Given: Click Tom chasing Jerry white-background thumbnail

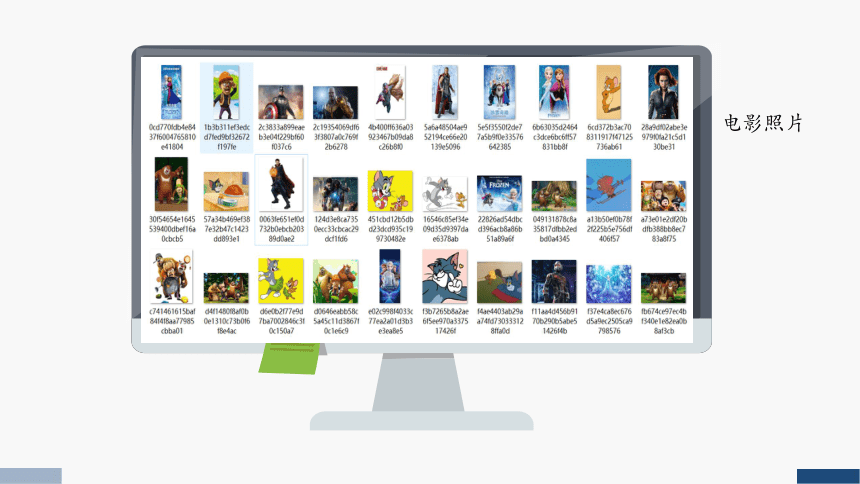Looking at the screenshot, I should coord(445,194).
